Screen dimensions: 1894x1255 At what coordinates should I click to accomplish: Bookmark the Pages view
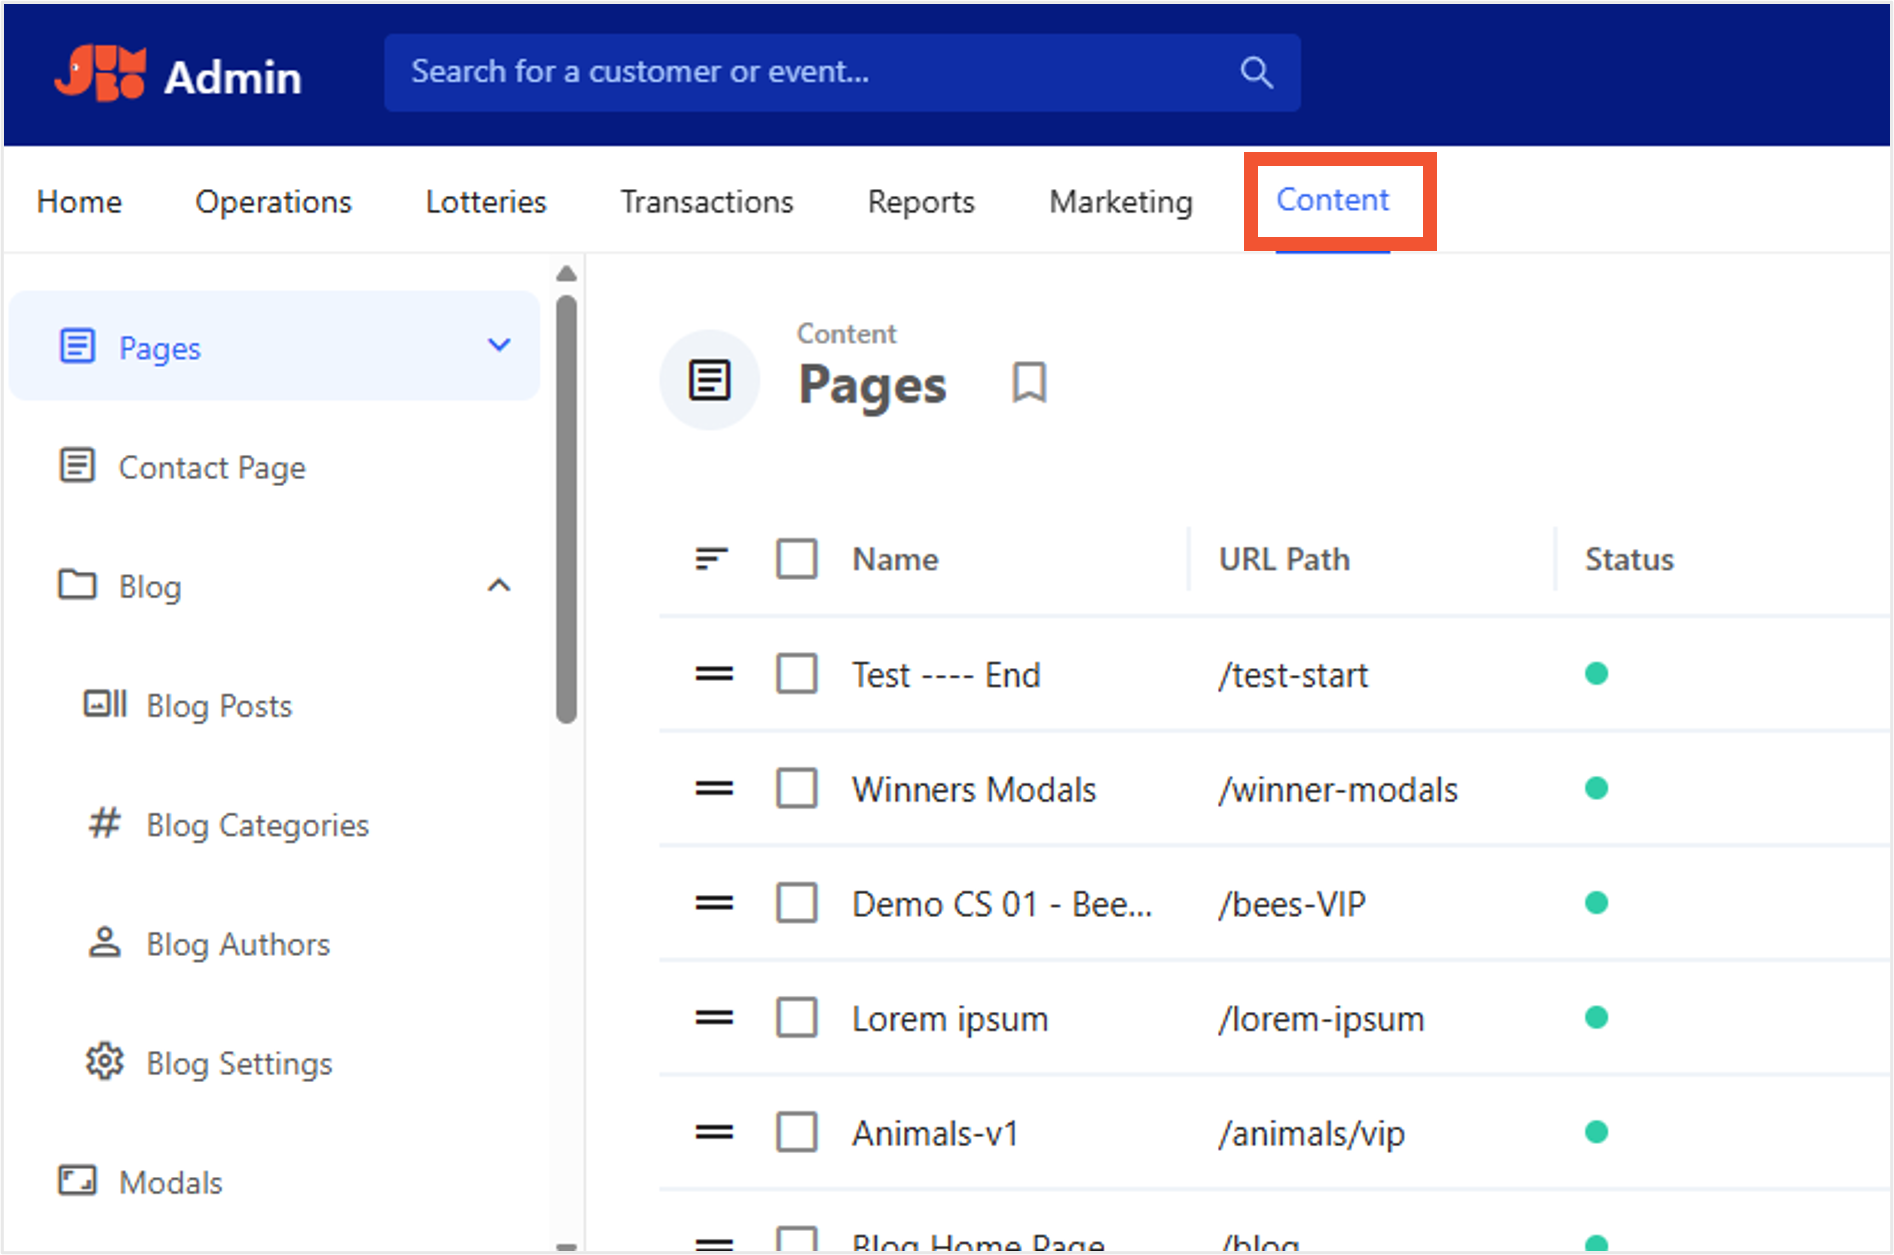pyautogui.click(x=1029, y=383)
